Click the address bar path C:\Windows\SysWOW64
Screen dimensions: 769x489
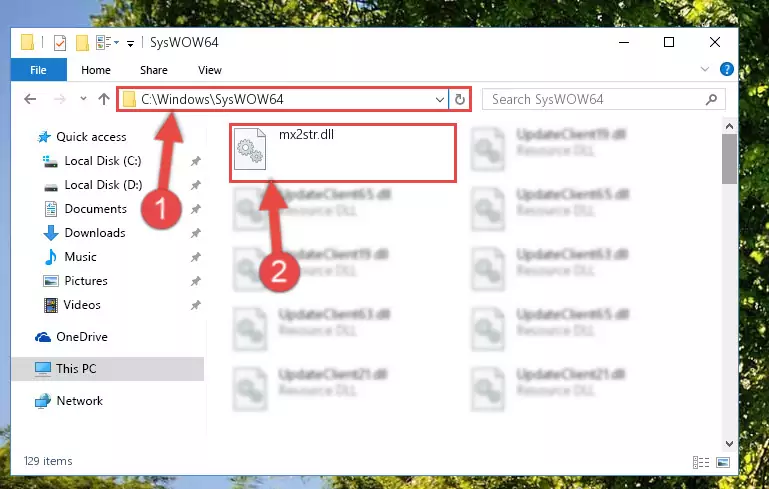click(x=212, y=100)
